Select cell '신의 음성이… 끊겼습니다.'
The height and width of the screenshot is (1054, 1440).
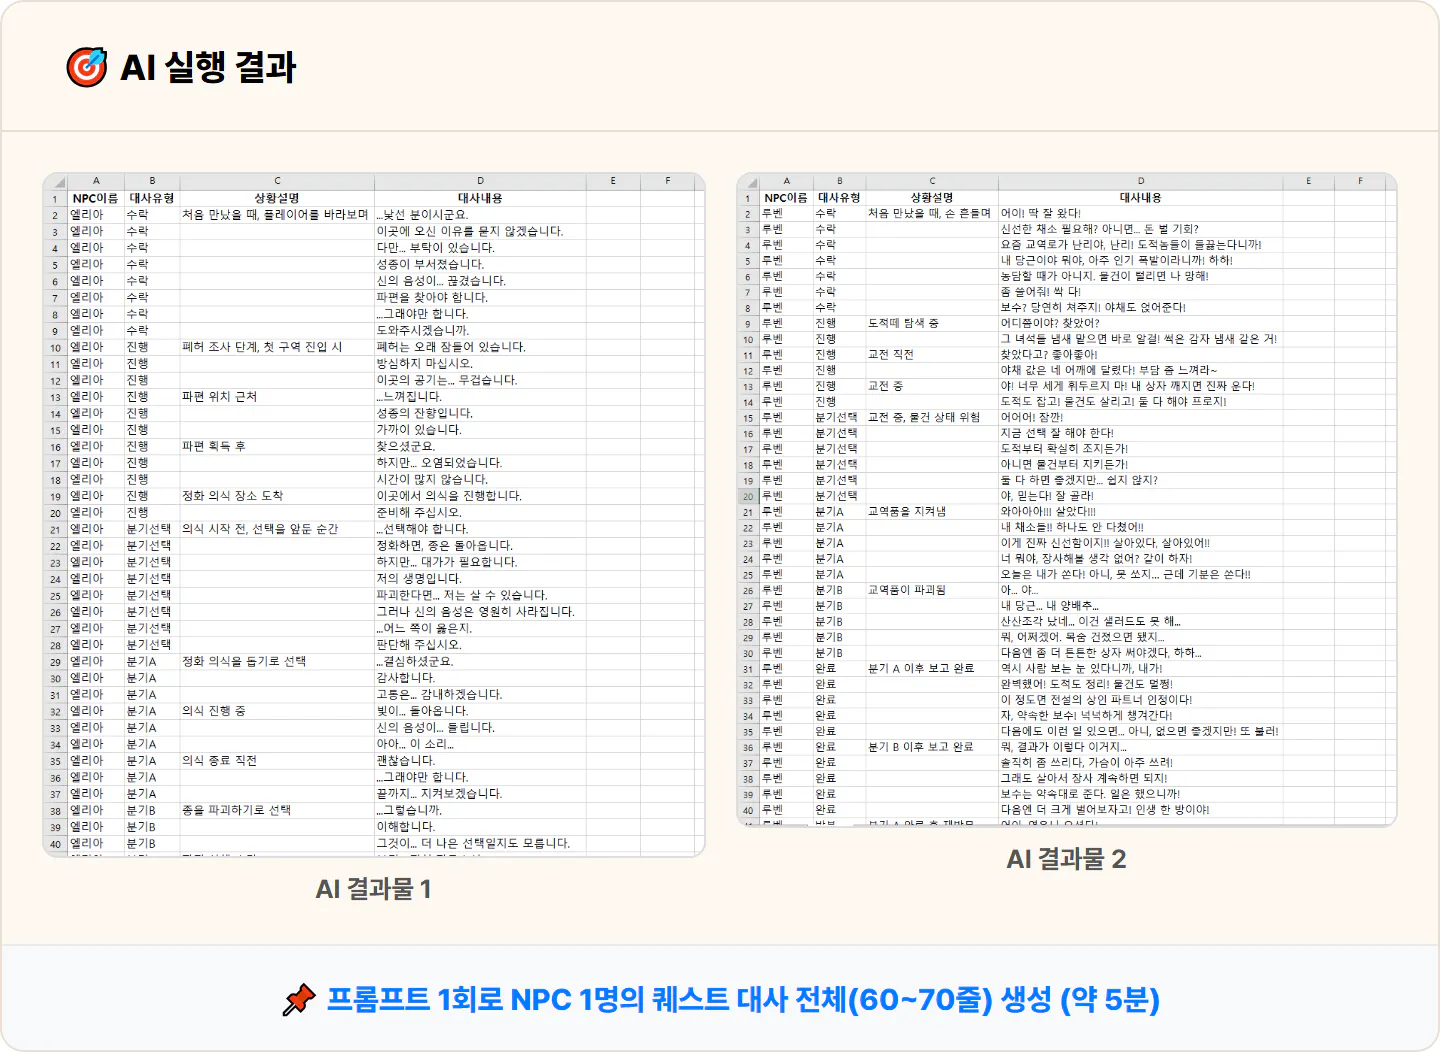click(x=480, y=281)
